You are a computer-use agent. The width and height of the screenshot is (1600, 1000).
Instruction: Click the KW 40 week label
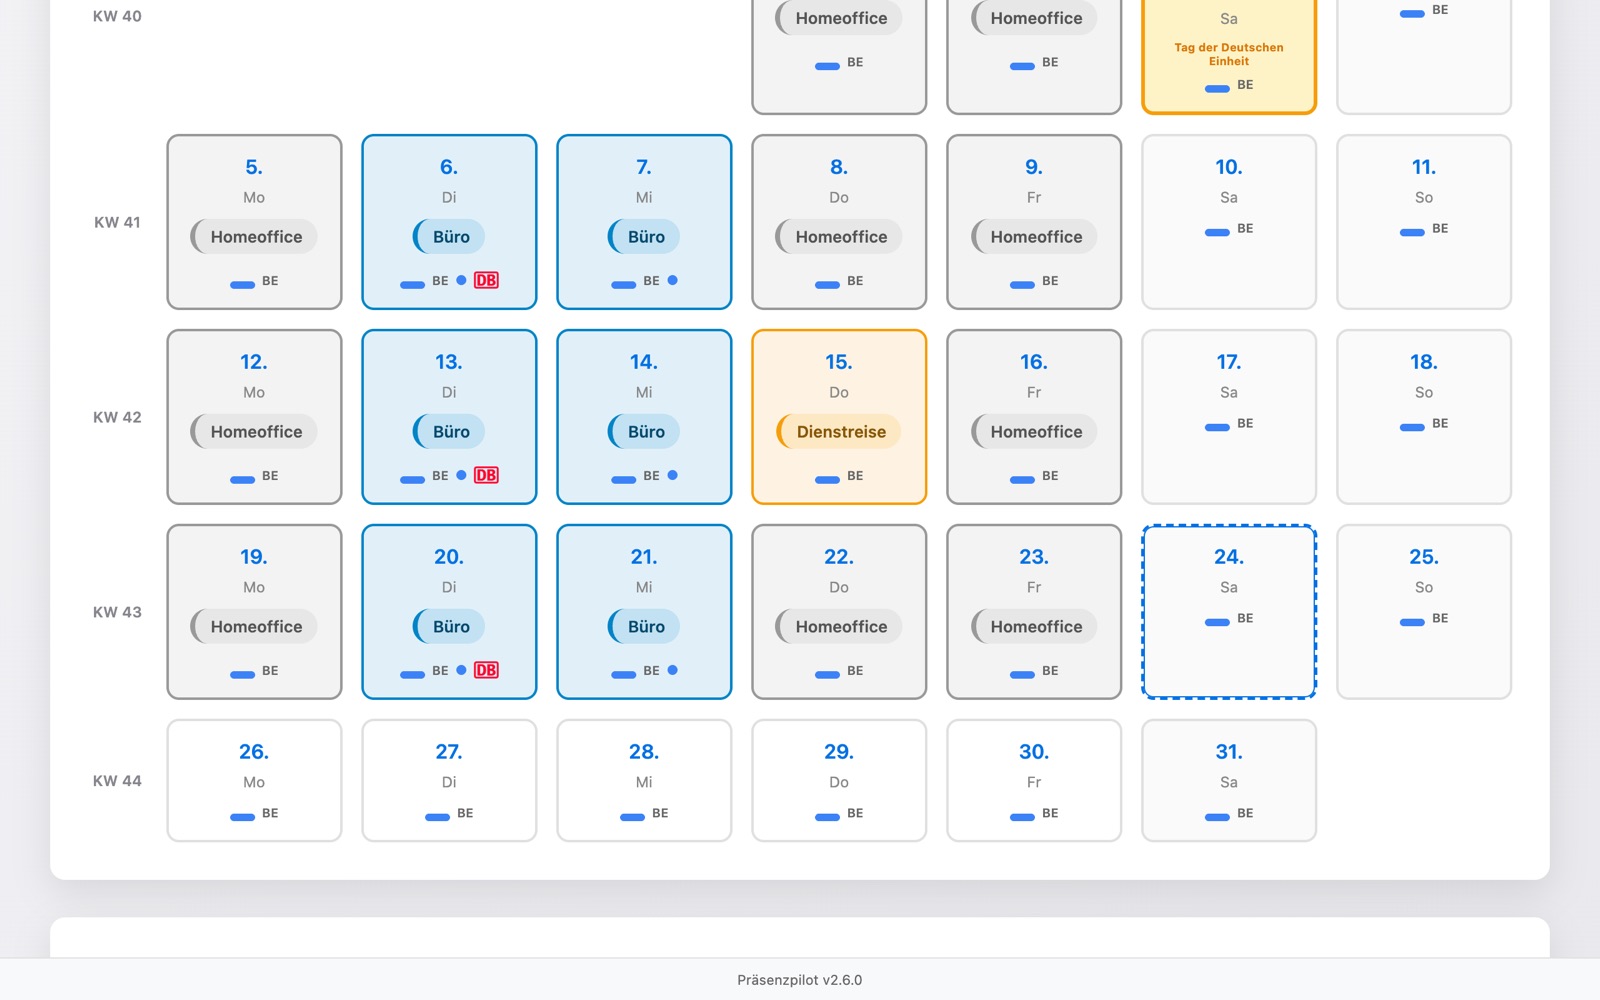coord(117,16)
